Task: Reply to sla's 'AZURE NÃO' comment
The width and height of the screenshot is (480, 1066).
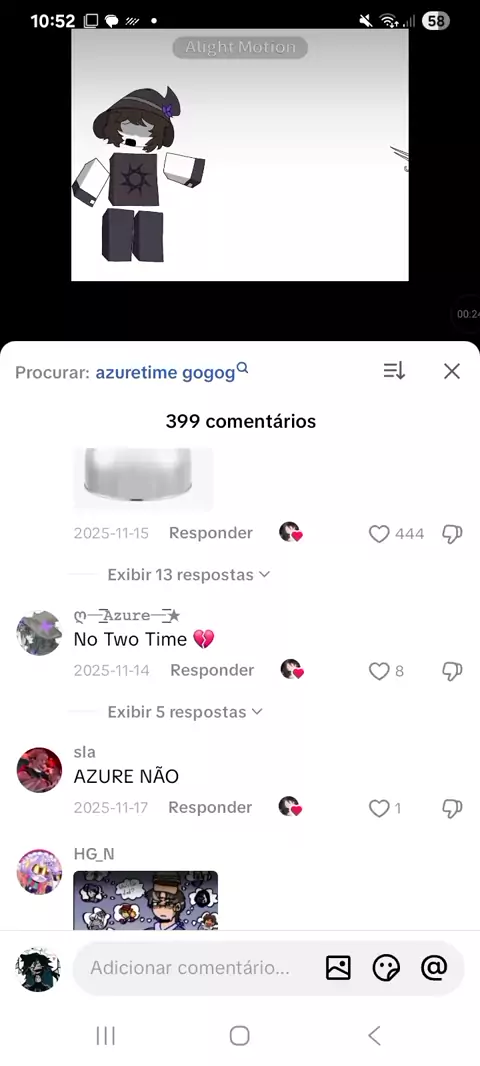Action: tap(210, 807)
